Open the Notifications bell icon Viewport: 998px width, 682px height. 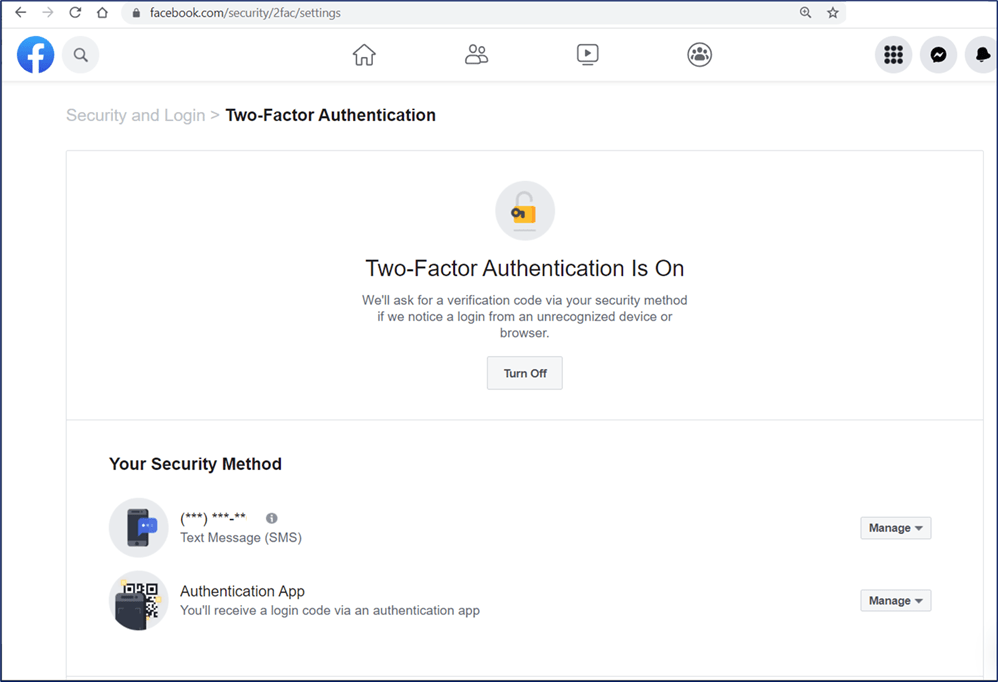tap(980, 55)
